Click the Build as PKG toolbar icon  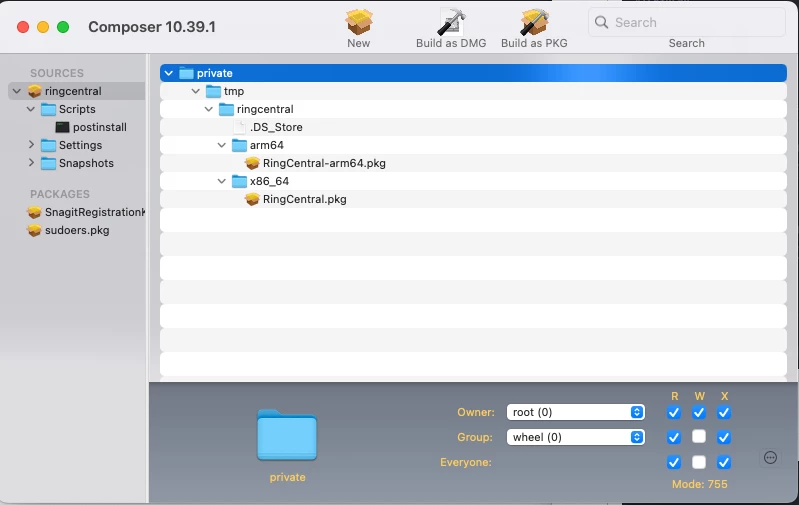tap(534, 22)
